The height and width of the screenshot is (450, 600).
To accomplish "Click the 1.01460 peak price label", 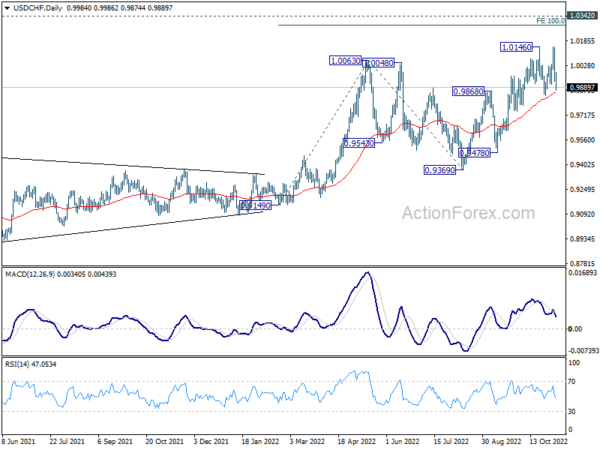I will click(516, 47).
